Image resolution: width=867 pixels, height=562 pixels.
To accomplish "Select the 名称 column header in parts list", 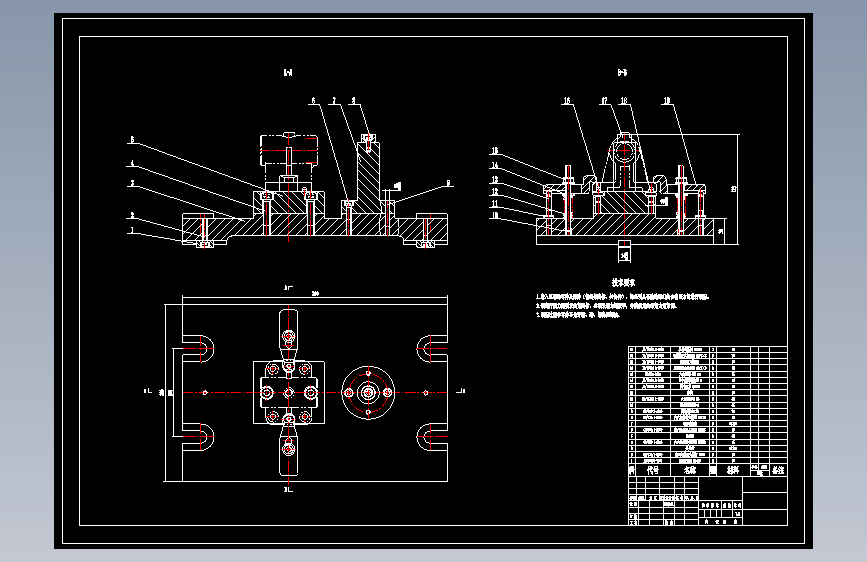I will 690,470.
